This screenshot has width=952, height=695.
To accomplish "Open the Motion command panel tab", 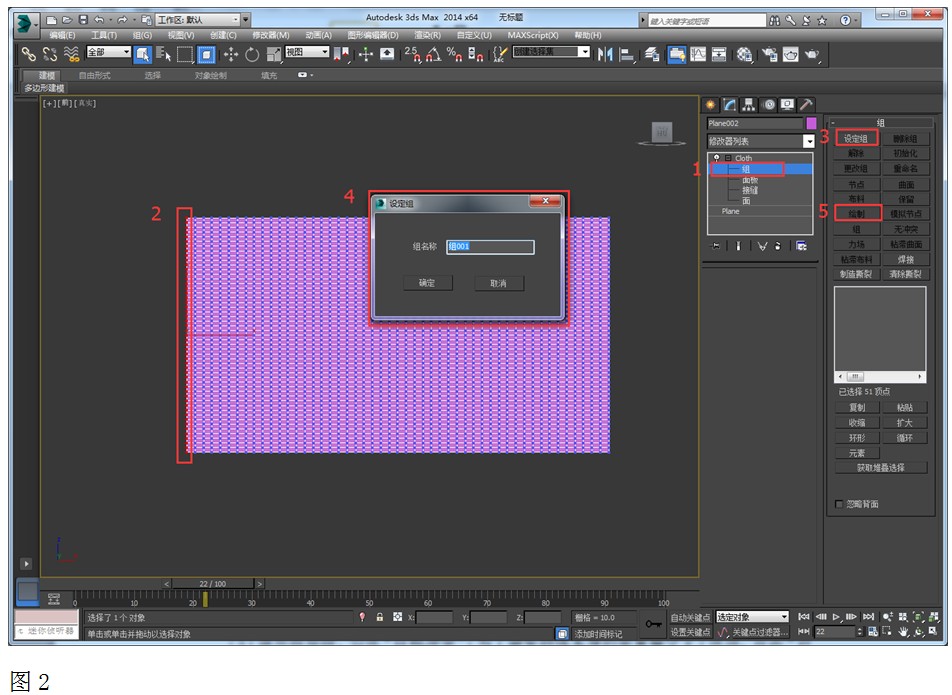I will coord(769,105).
